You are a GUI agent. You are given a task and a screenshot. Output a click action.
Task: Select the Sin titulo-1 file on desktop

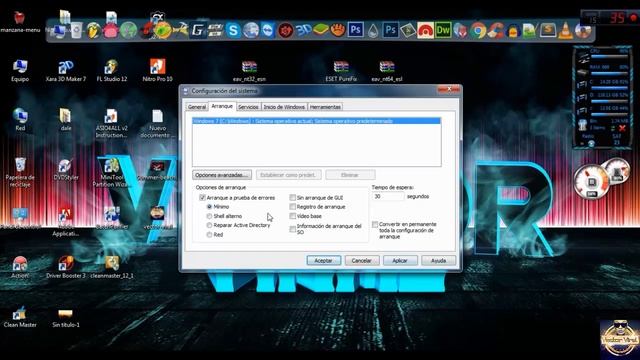click(66, 317)
